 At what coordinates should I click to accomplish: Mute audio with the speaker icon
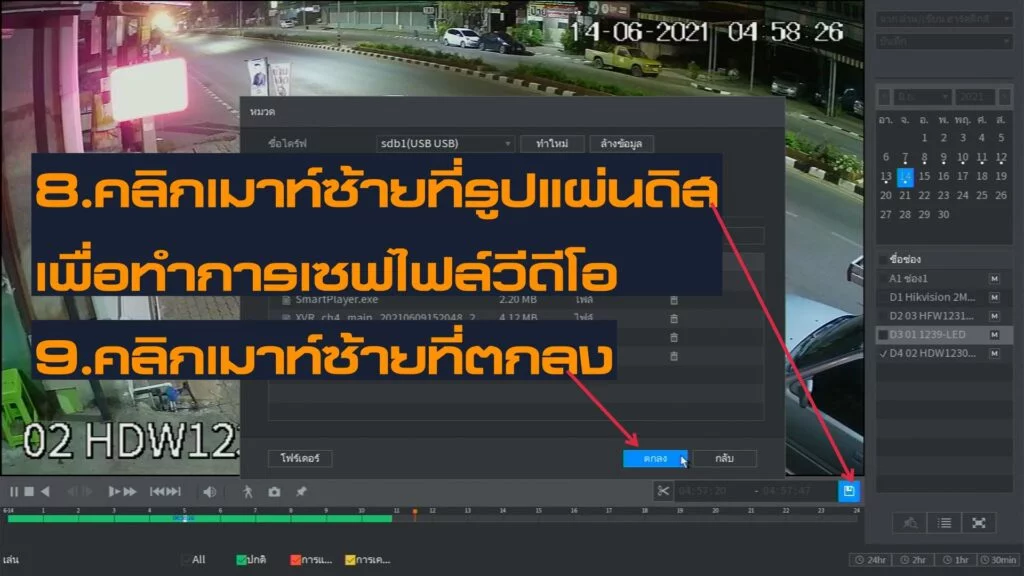210,492
